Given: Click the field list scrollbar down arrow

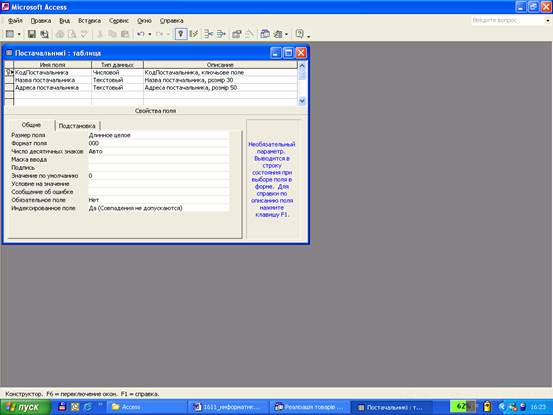Looking at the screenshot, I should click(x=302, y=101).
